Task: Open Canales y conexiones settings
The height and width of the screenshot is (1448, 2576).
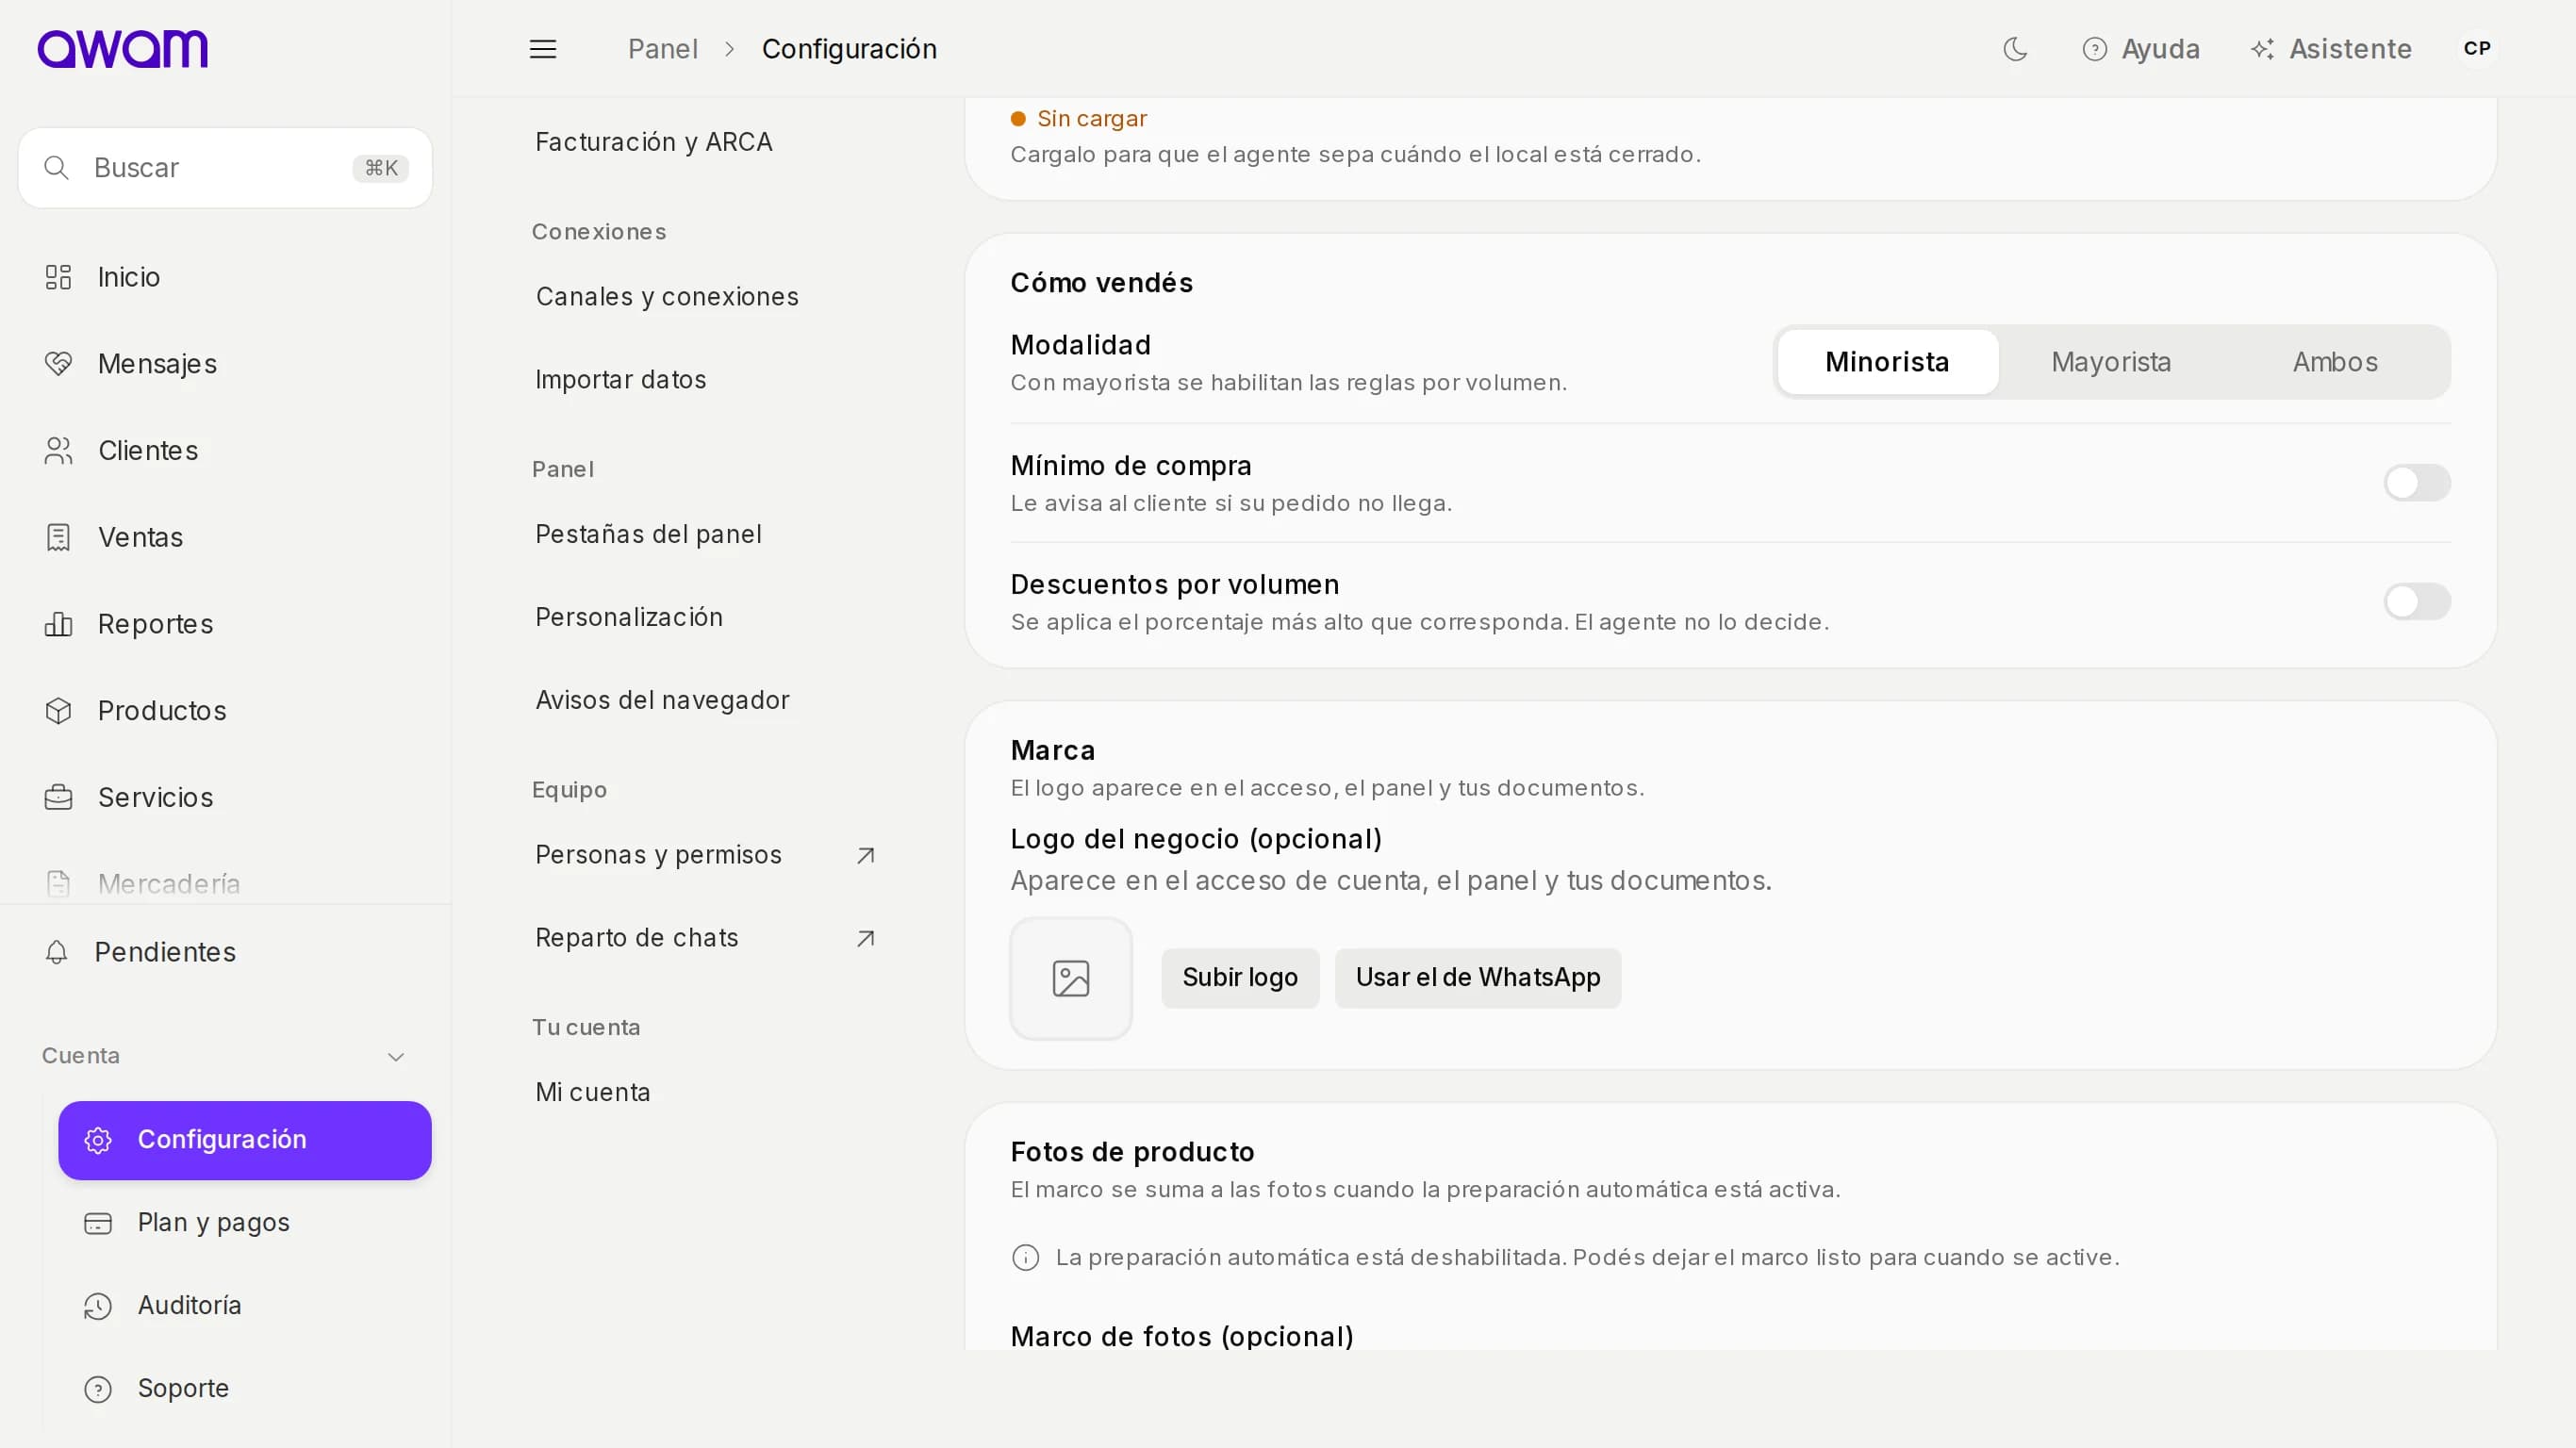Action: click(x=667, y=297)
